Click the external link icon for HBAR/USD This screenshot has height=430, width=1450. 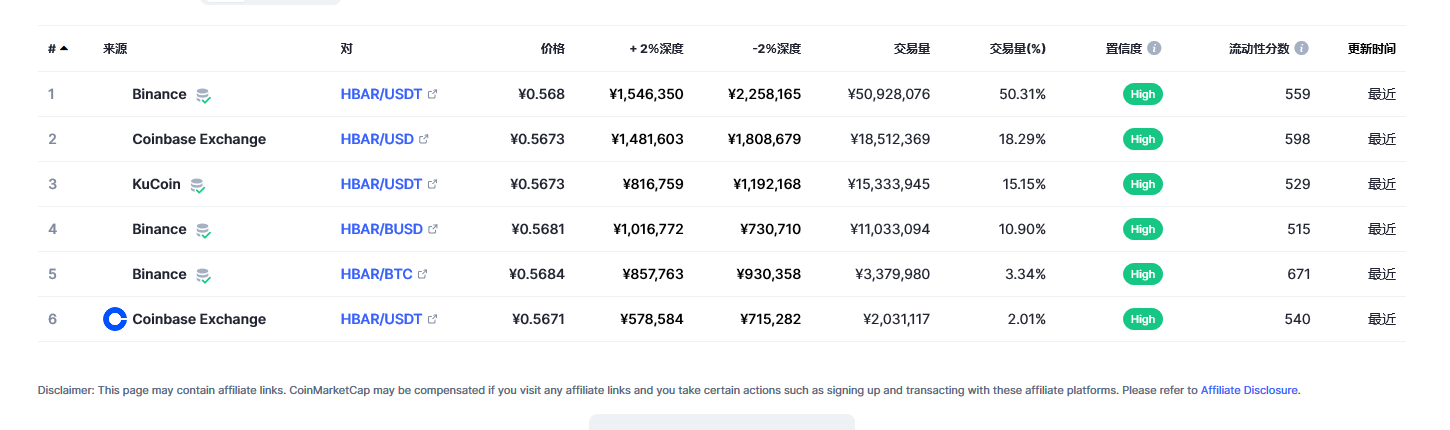424,139
